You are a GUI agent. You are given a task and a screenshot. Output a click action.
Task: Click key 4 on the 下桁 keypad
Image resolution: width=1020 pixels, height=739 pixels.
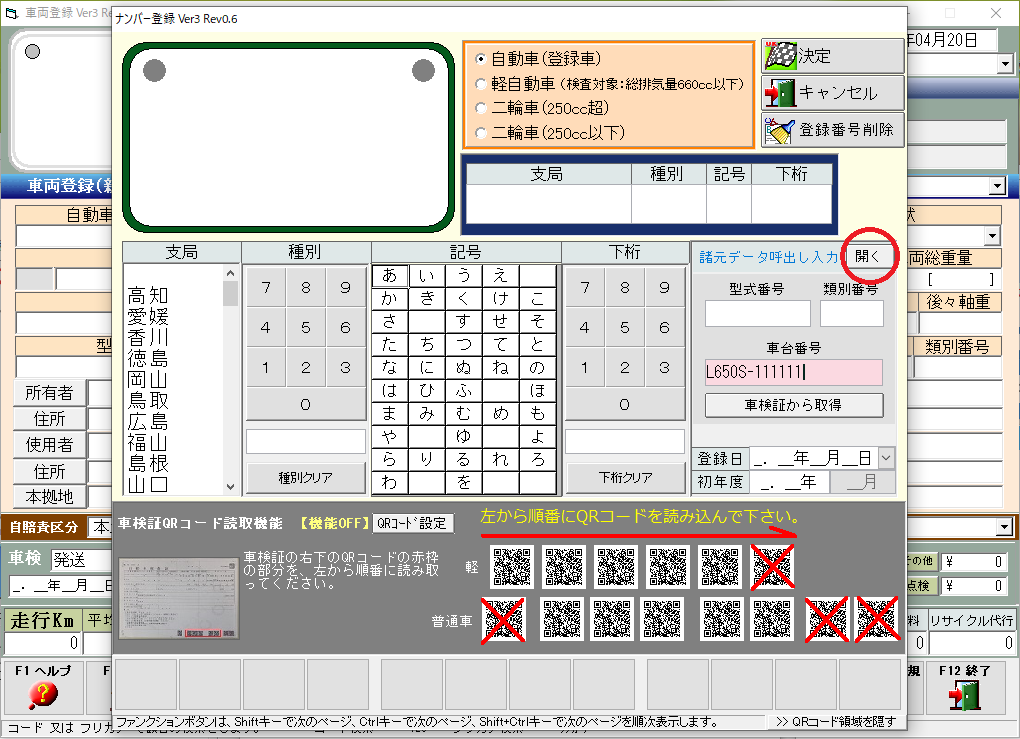pyautogui.click(x=585, y=327)
